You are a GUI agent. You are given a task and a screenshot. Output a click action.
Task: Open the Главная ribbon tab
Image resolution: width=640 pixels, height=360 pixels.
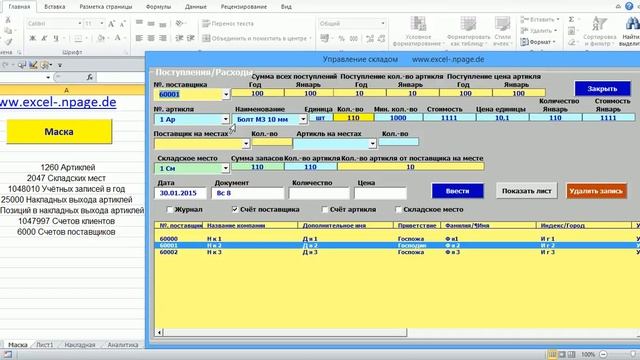pyautogui.click(x=19, y=7)
